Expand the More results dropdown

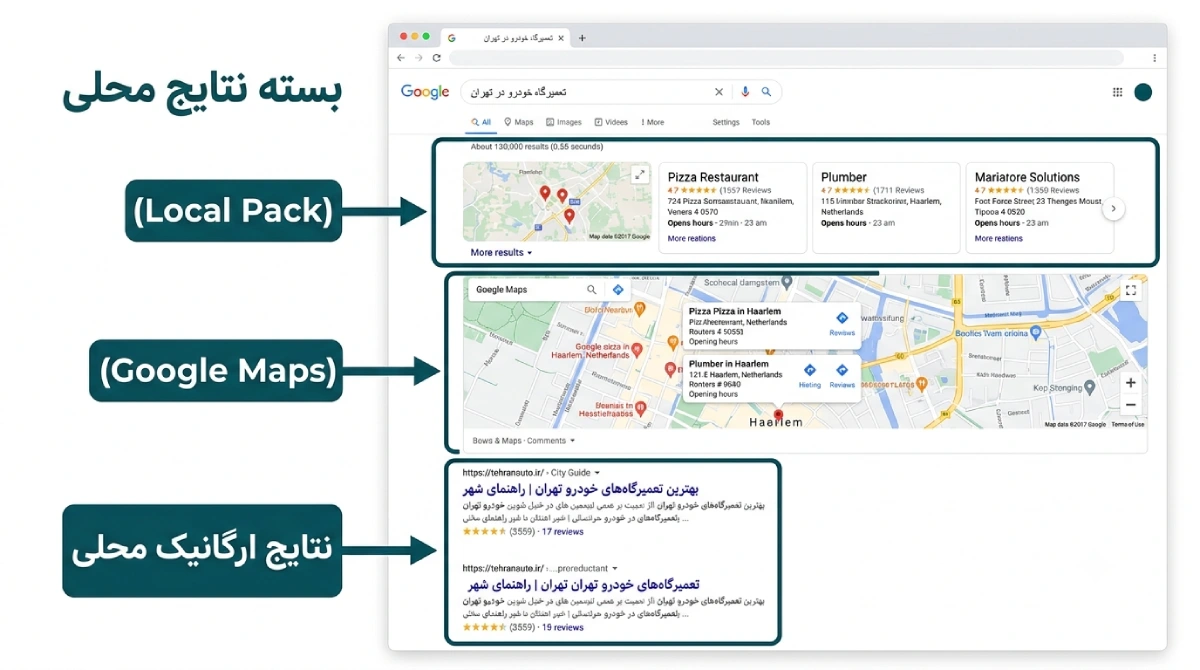501,253
